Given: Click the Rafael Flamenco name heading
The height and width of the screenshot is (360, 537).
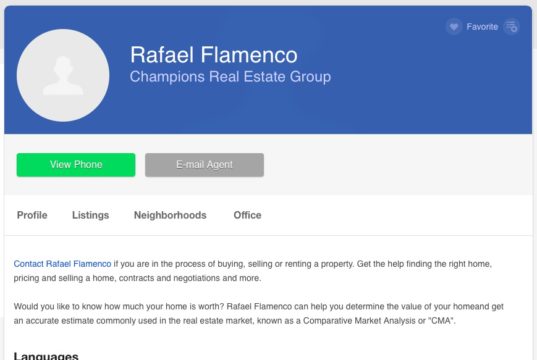Looking at the screenshot, I should click(x=214, y=55).
